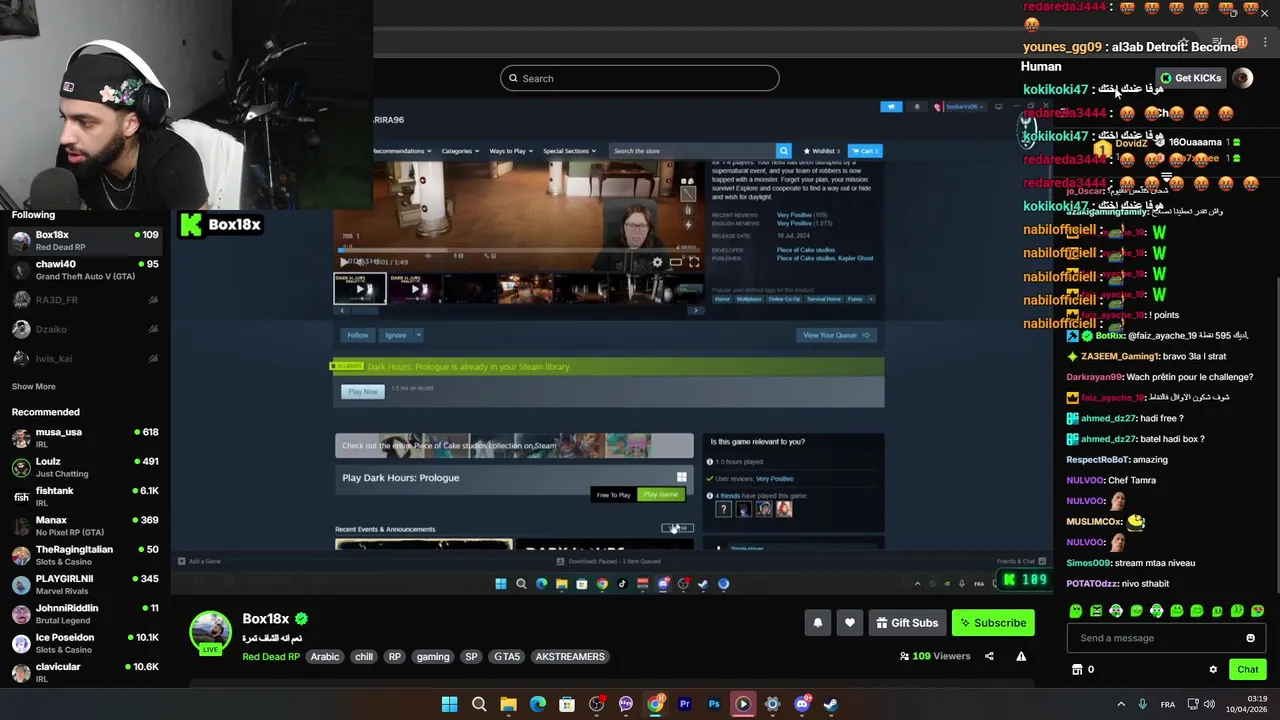Click the verified badge next to Box18x

click(301, 619)
